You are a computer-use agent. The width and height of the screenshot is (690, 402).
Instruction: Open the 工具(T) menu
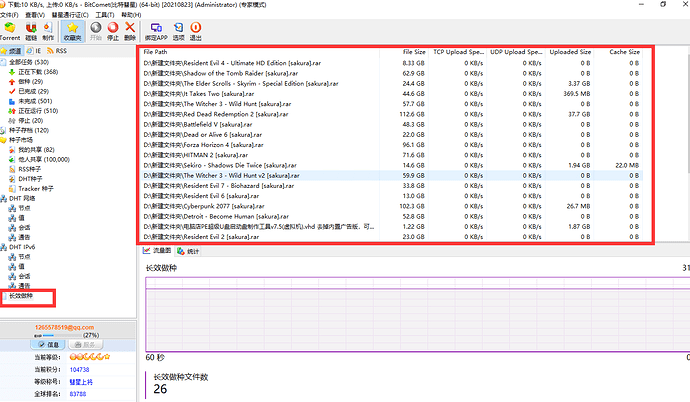(105, 15)
